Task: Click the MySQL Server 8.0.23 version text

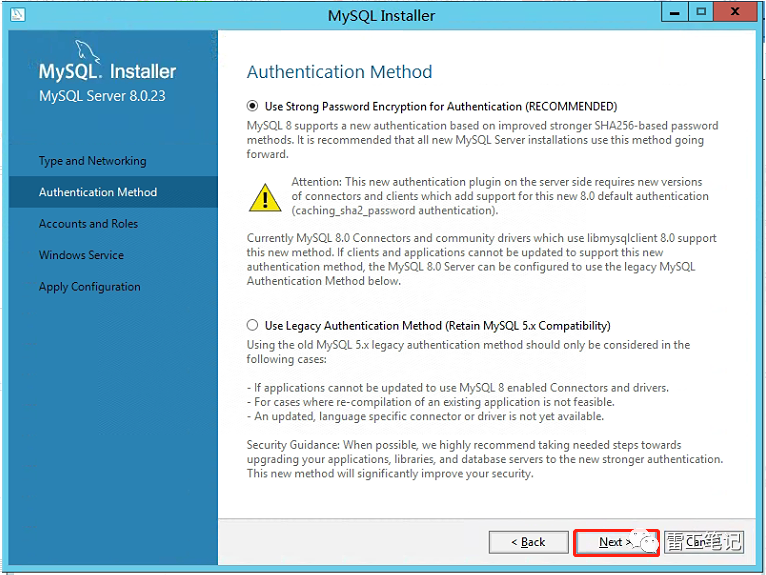Action: [x=102, y=96]
